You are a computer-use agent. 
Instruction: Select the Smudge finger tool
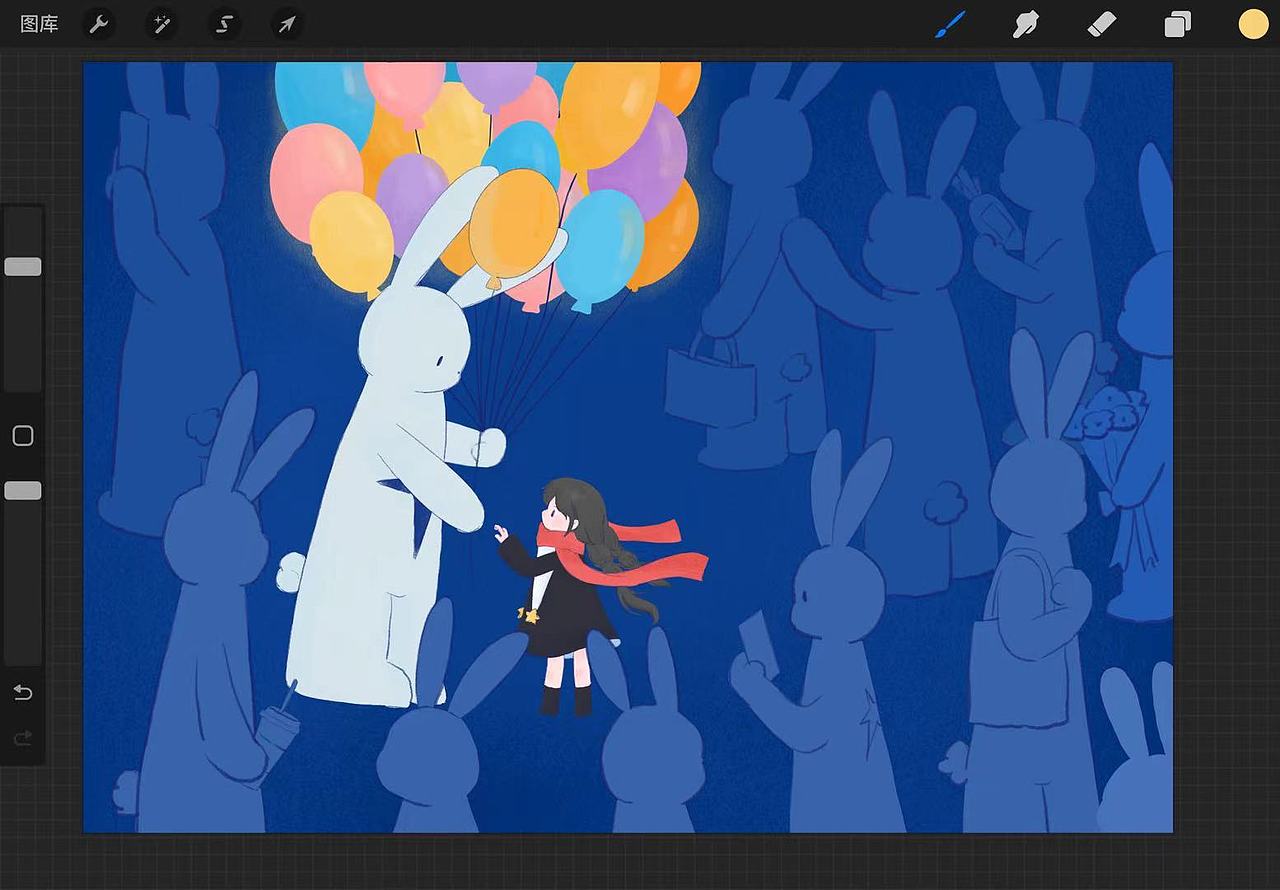pos(1026,24)
